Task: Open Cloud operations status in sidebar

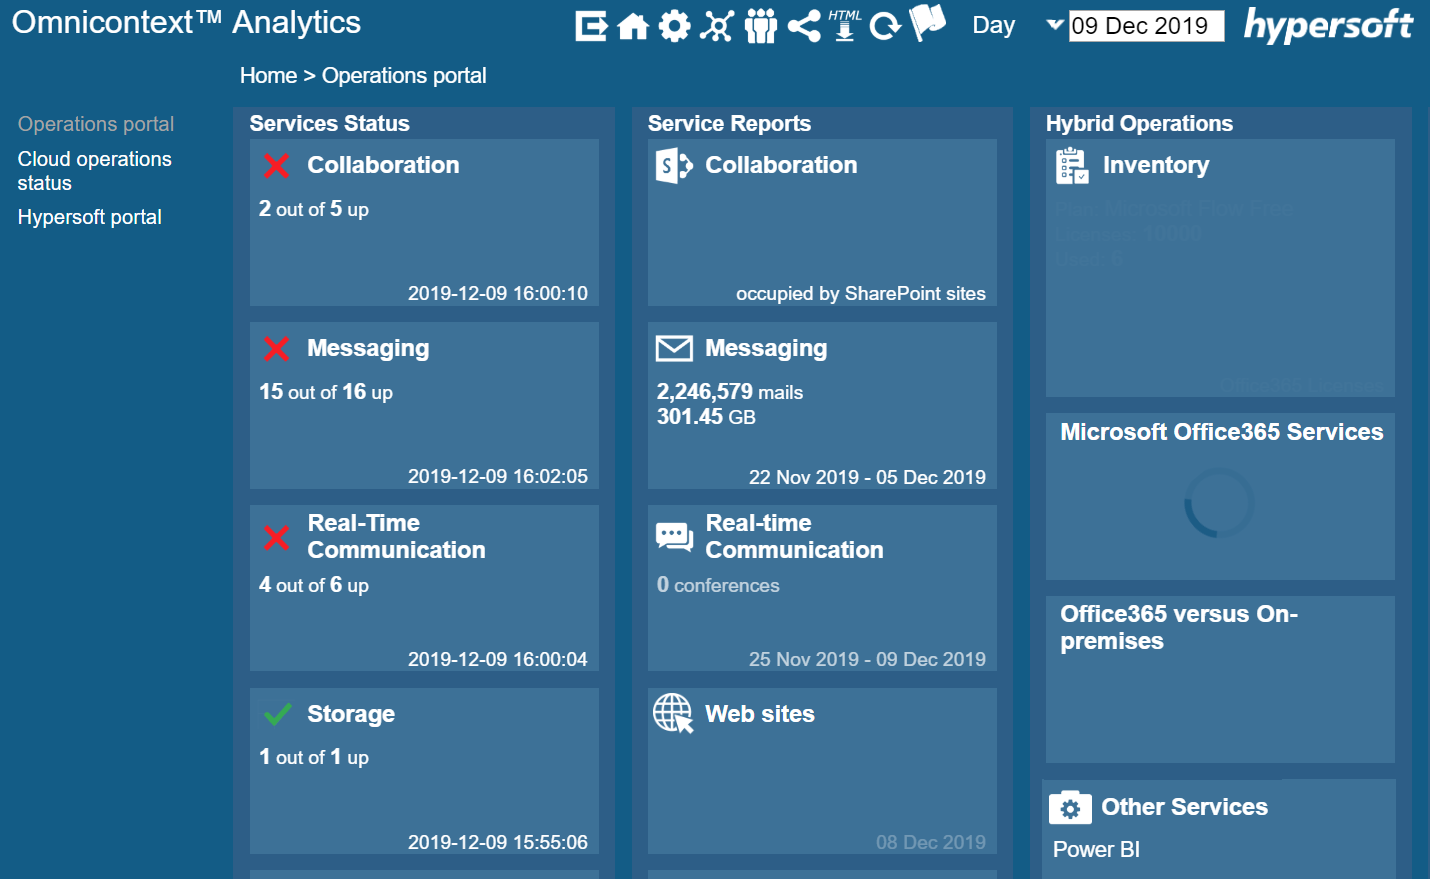Action: (94, 171)
